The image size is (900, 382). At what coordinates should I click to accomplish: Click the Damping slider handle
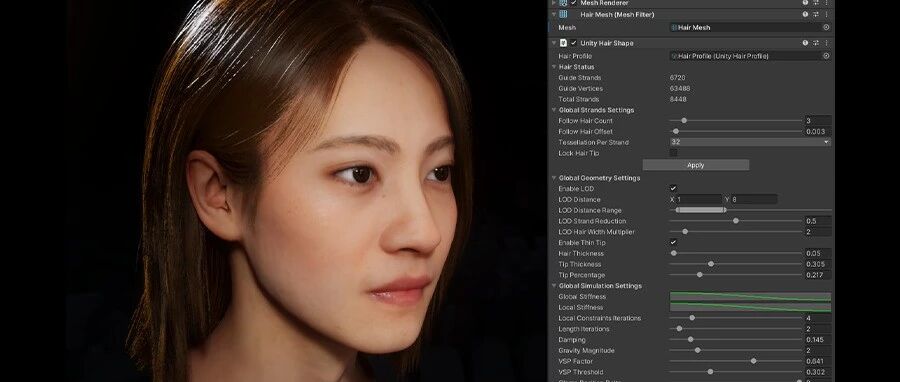[x=690, y=340]
